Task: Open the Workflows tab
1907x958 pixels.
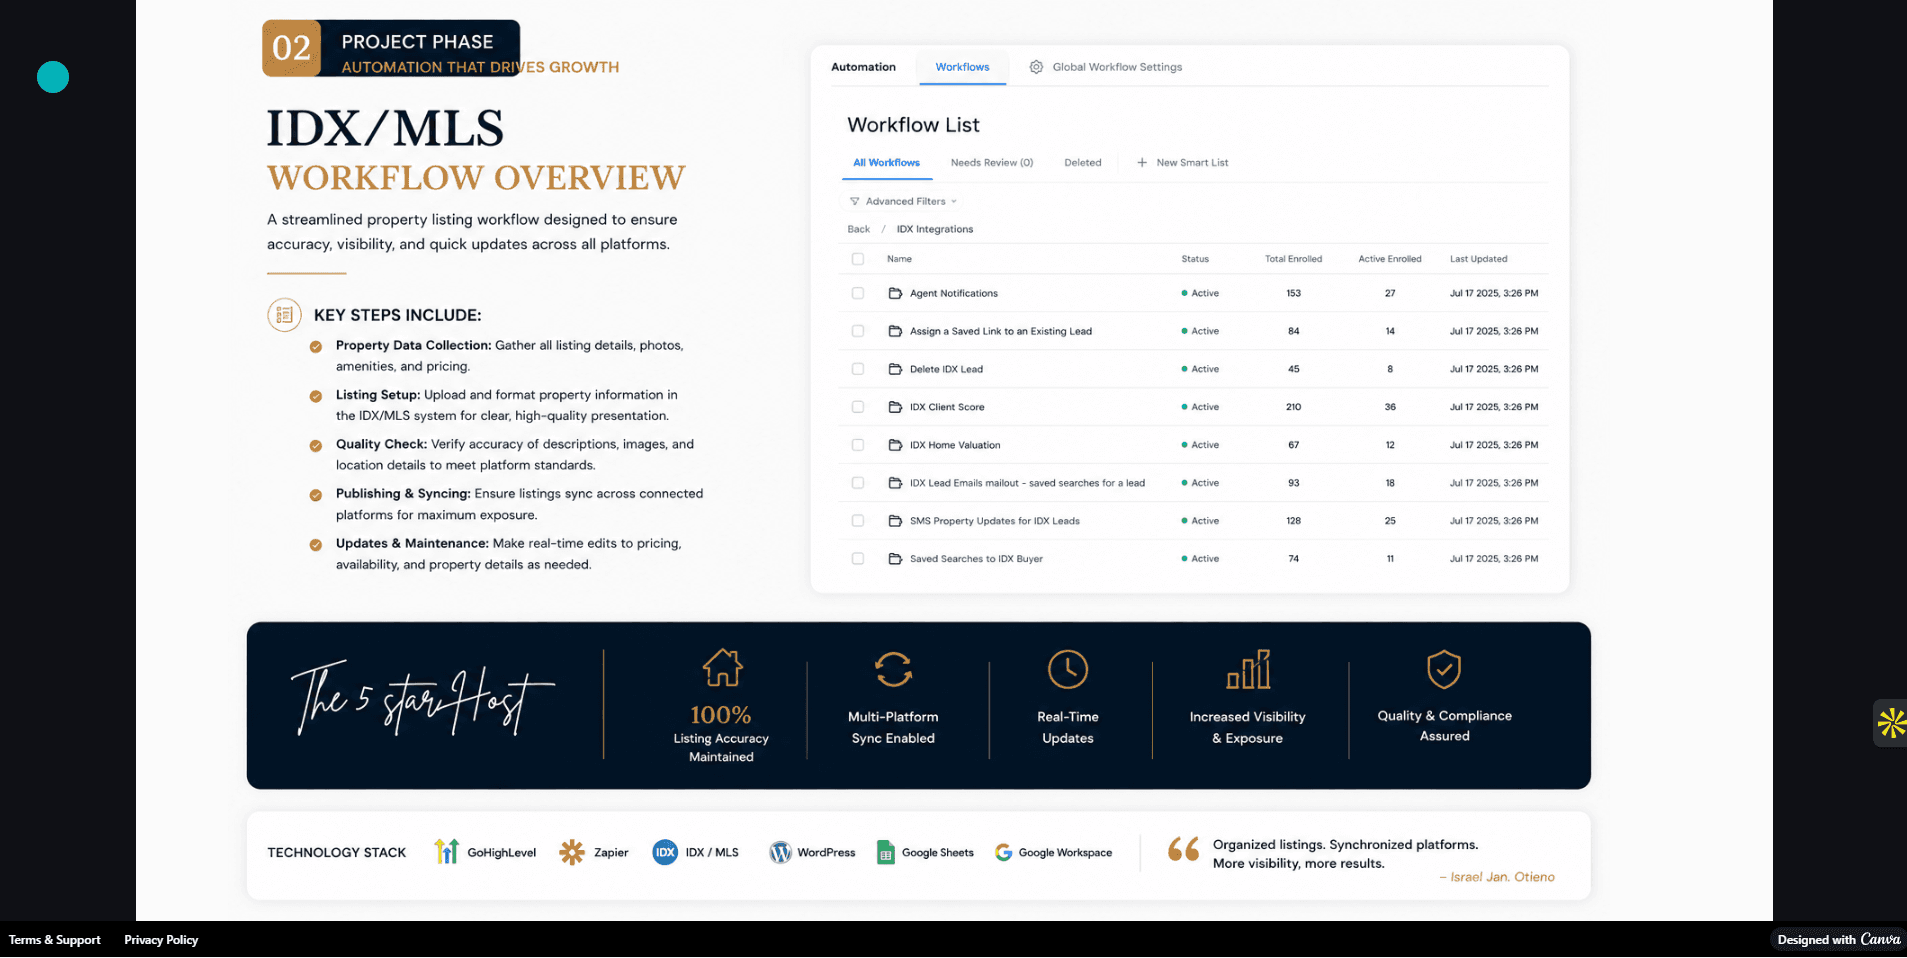Action: pyautogui.click(x=962, y=67)
